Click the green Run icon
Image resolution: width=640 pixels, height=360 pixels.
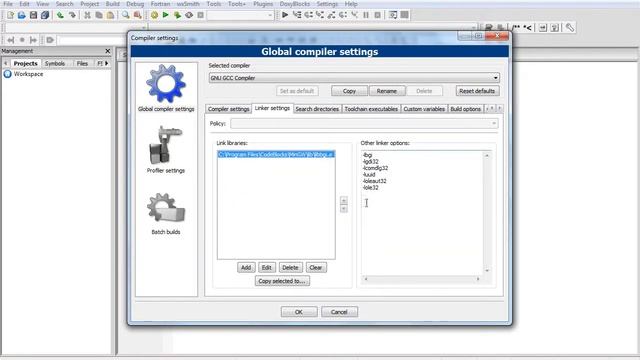[166, 15]
